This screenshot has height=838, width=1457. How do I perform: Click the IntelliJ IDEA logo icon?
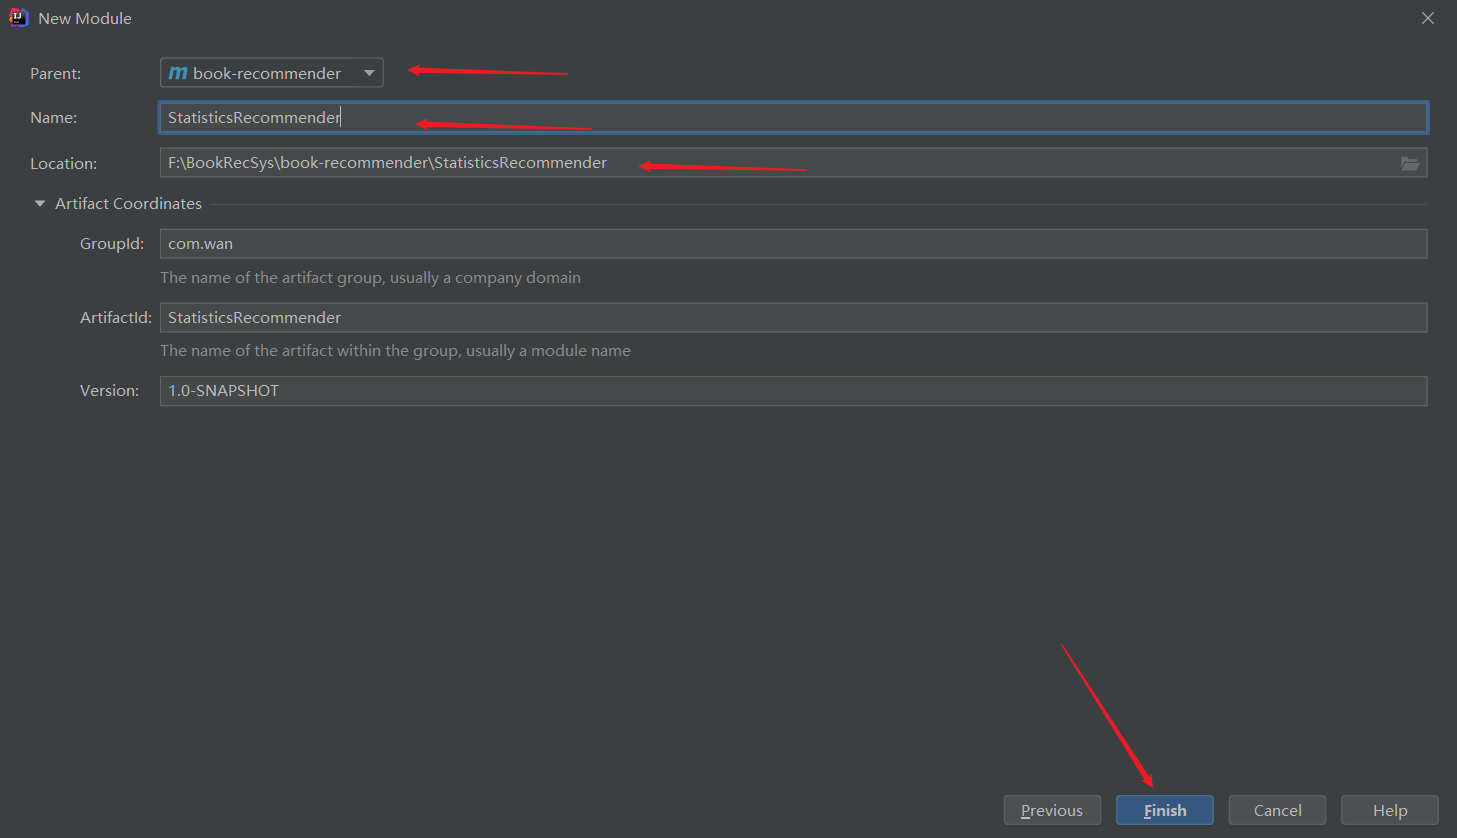click(18, 18)
